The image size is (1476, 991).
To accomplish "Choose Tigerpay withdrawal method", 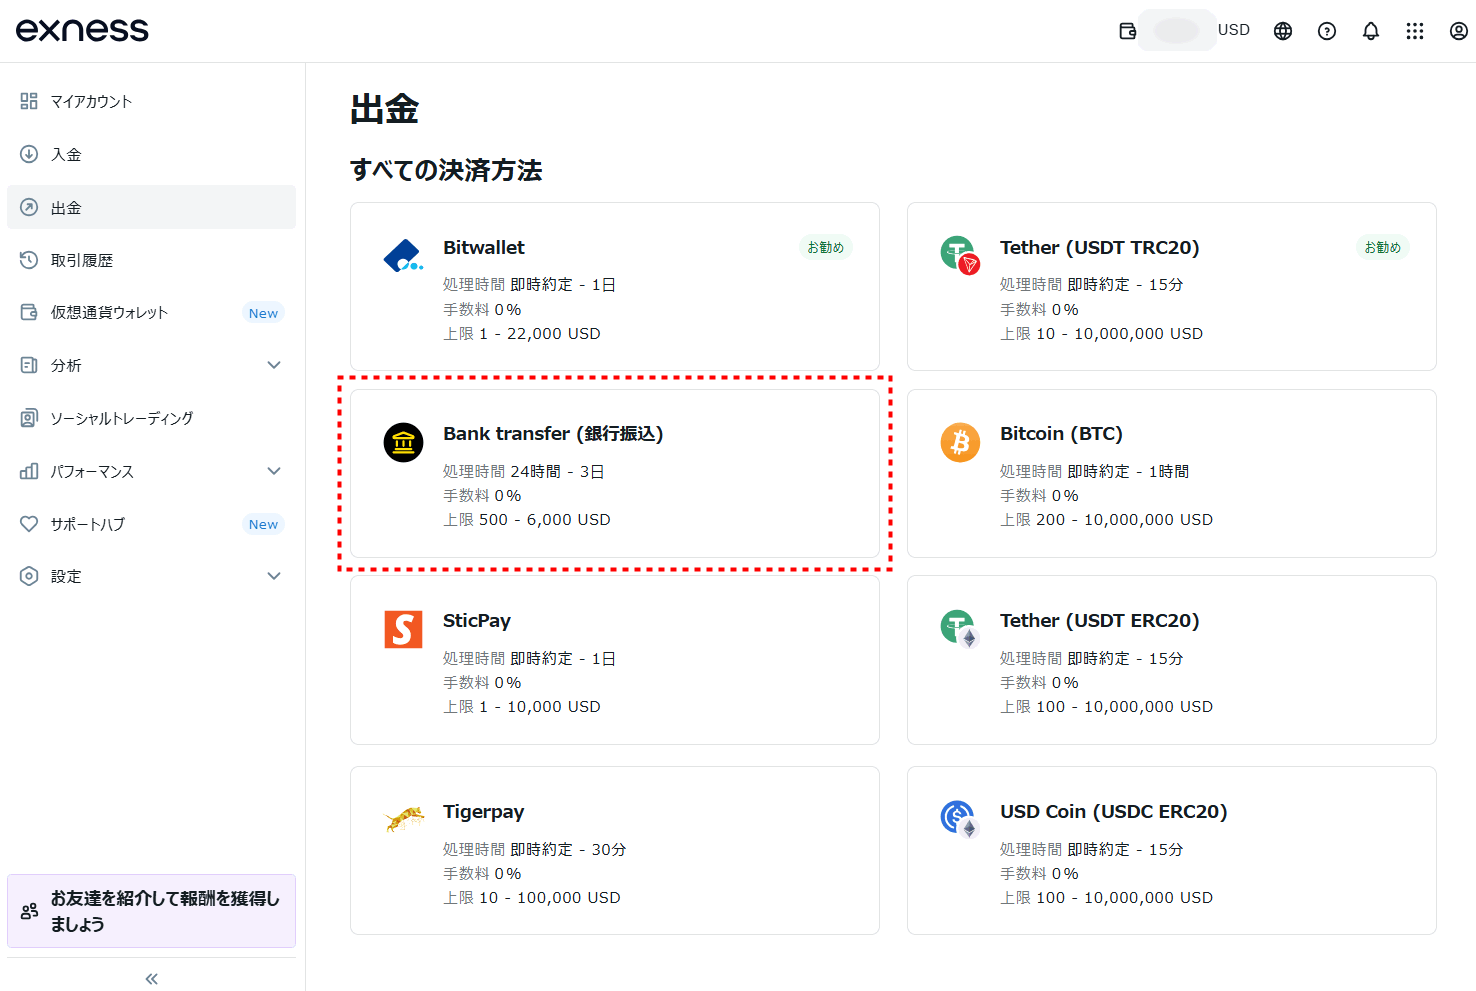I will click(615, 851).
